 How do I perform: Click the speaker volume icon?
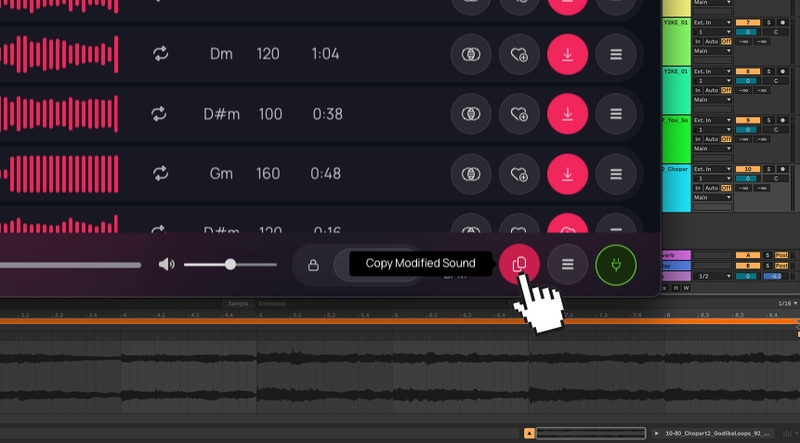(x=166, y=264)
